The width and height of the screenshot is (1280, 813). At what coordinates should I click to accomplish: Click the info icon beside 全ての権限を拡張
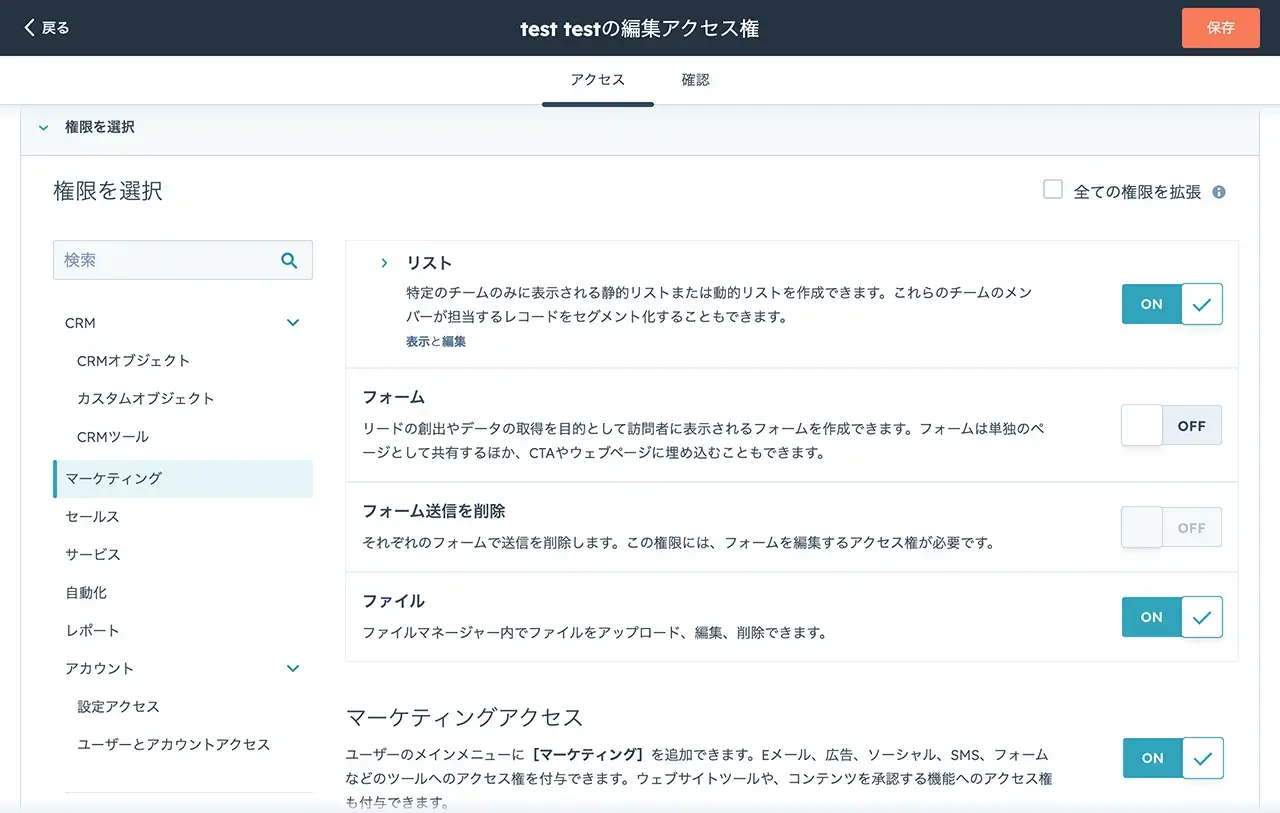point(1219,192)
